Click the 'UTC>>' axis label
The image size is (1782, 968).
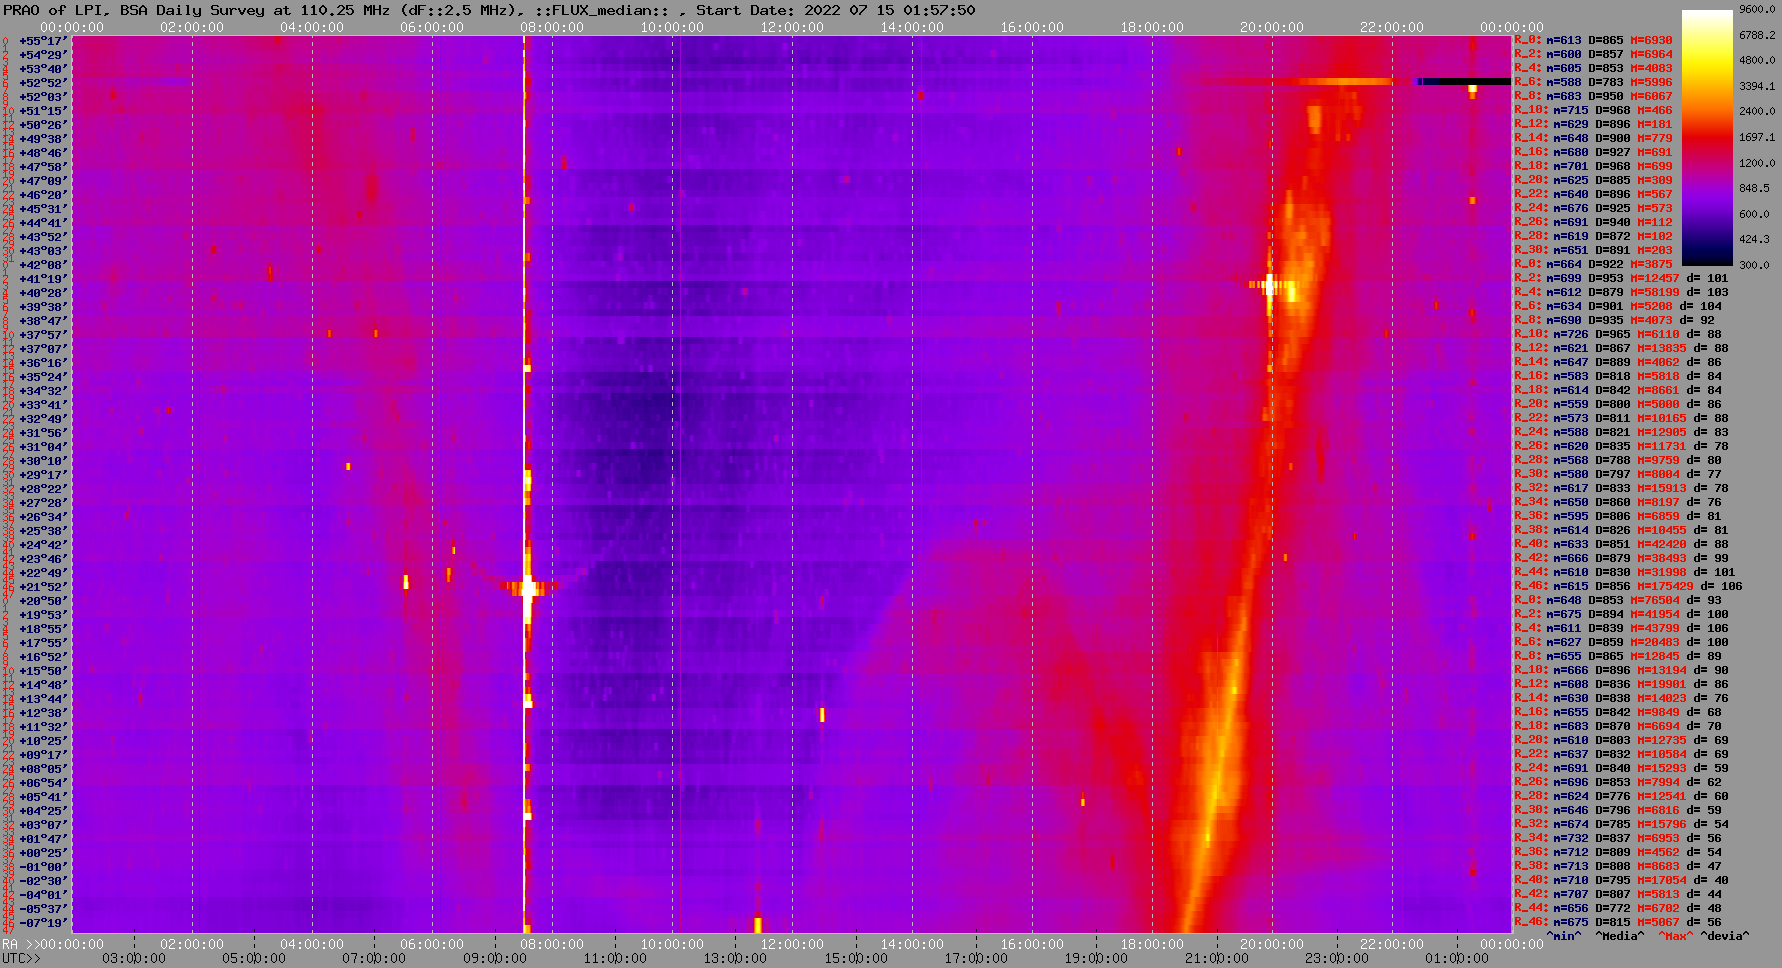pos(22,958)
